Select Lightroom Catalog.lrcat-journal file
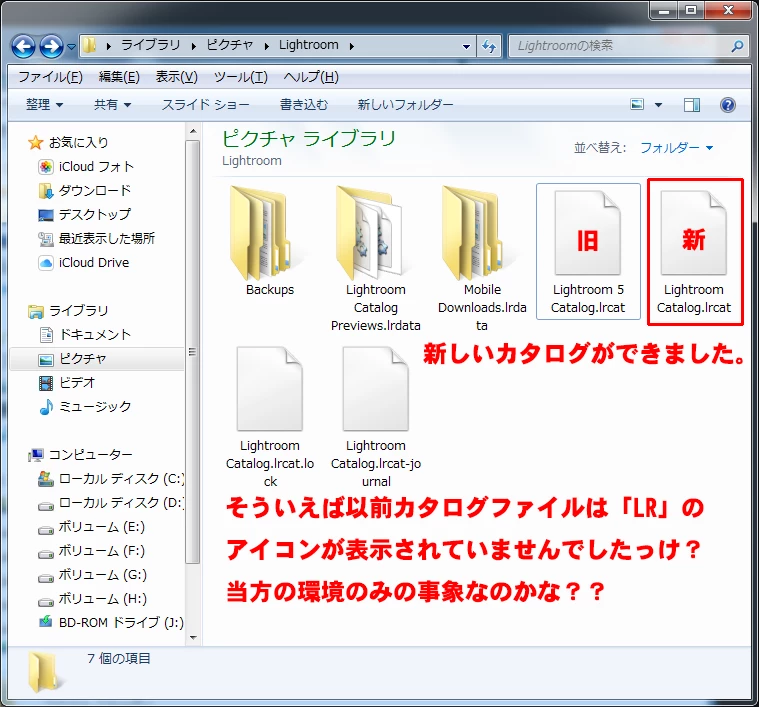759x707 pixels. click(376, 416)
